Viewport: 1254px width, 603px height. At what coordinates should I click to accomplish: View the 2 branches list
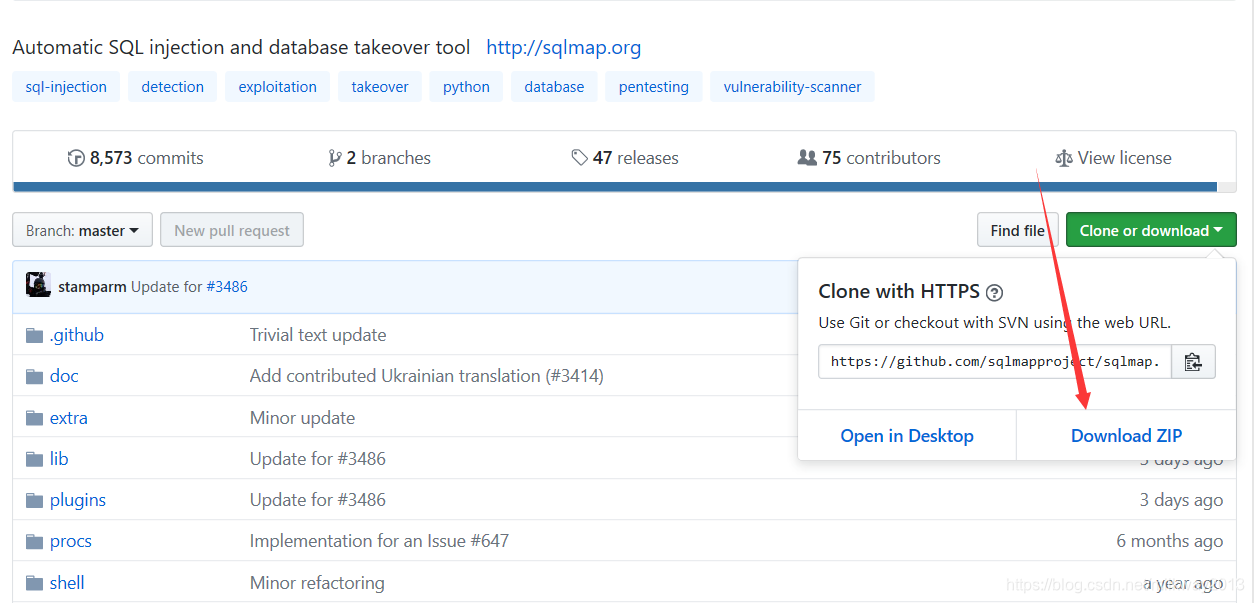pyautogui.click(x=379, y=158)
